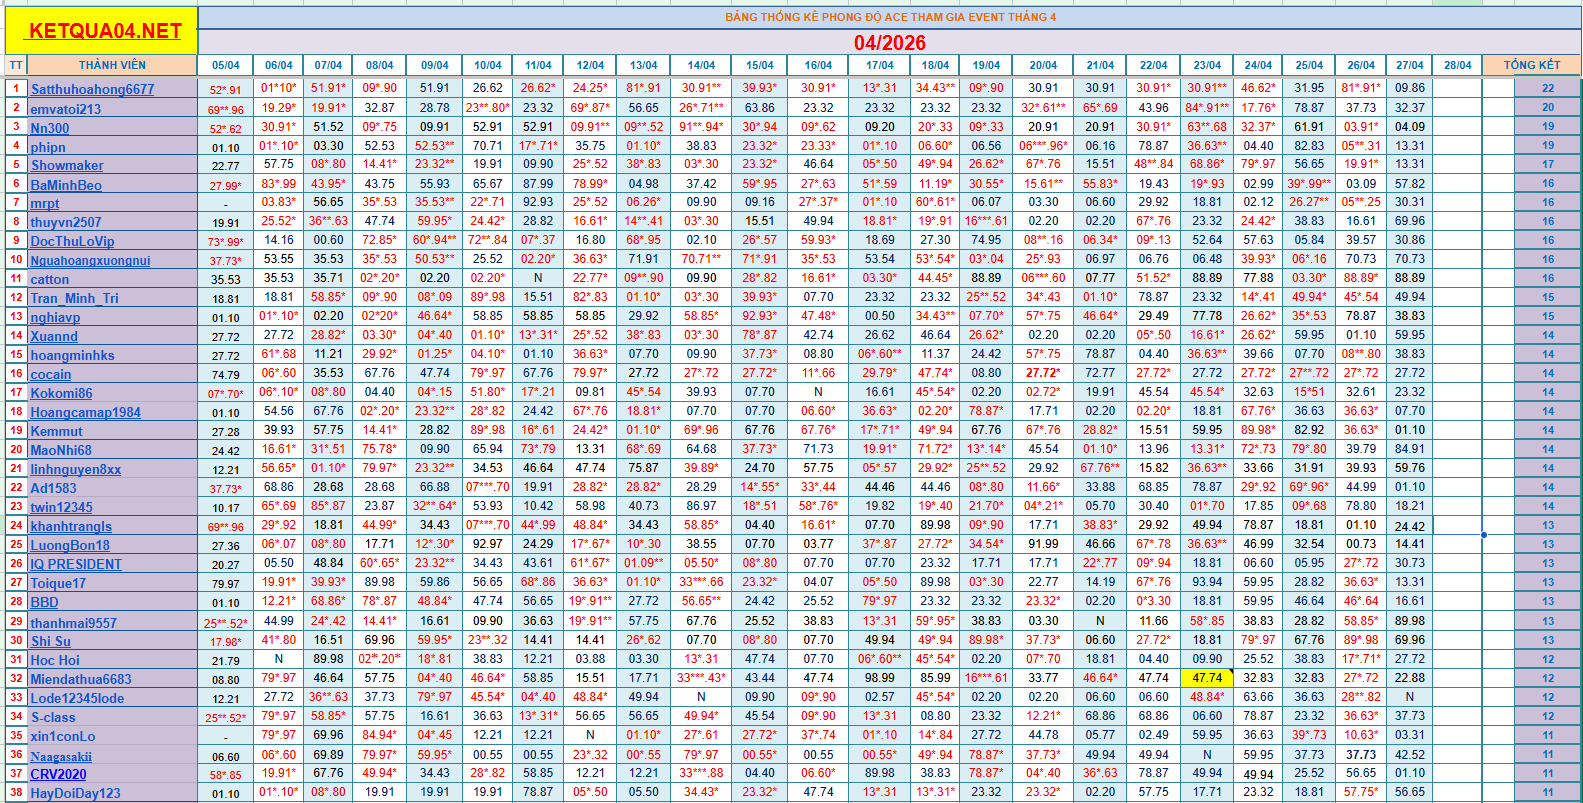Open member link MaoNhi68
1583x803 pixels.
[x=61, y=450]
